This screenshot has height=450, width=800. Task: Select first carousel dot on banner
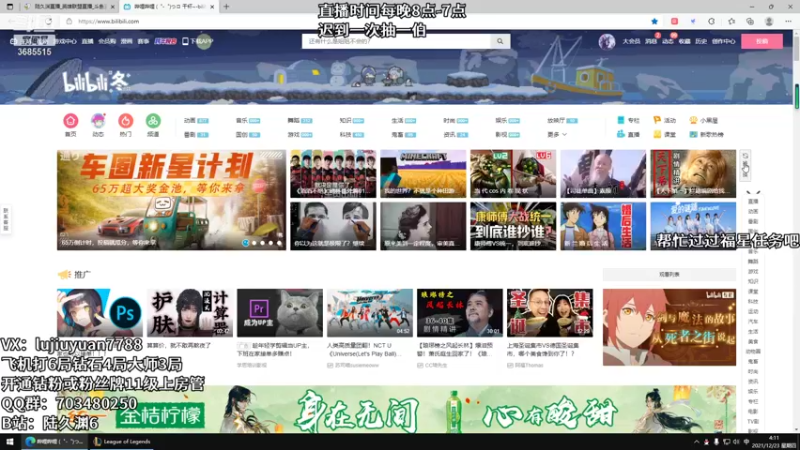246,243
